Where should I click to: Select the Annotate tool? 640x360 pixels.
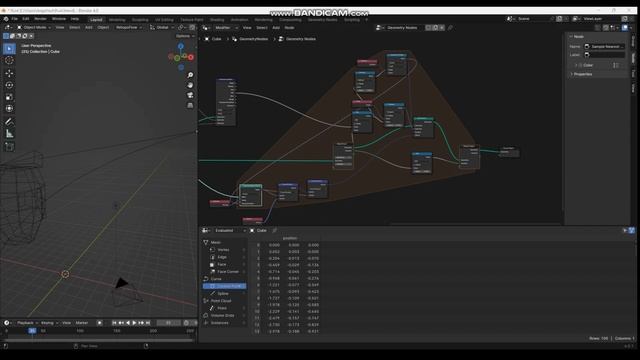click(9, 122)
